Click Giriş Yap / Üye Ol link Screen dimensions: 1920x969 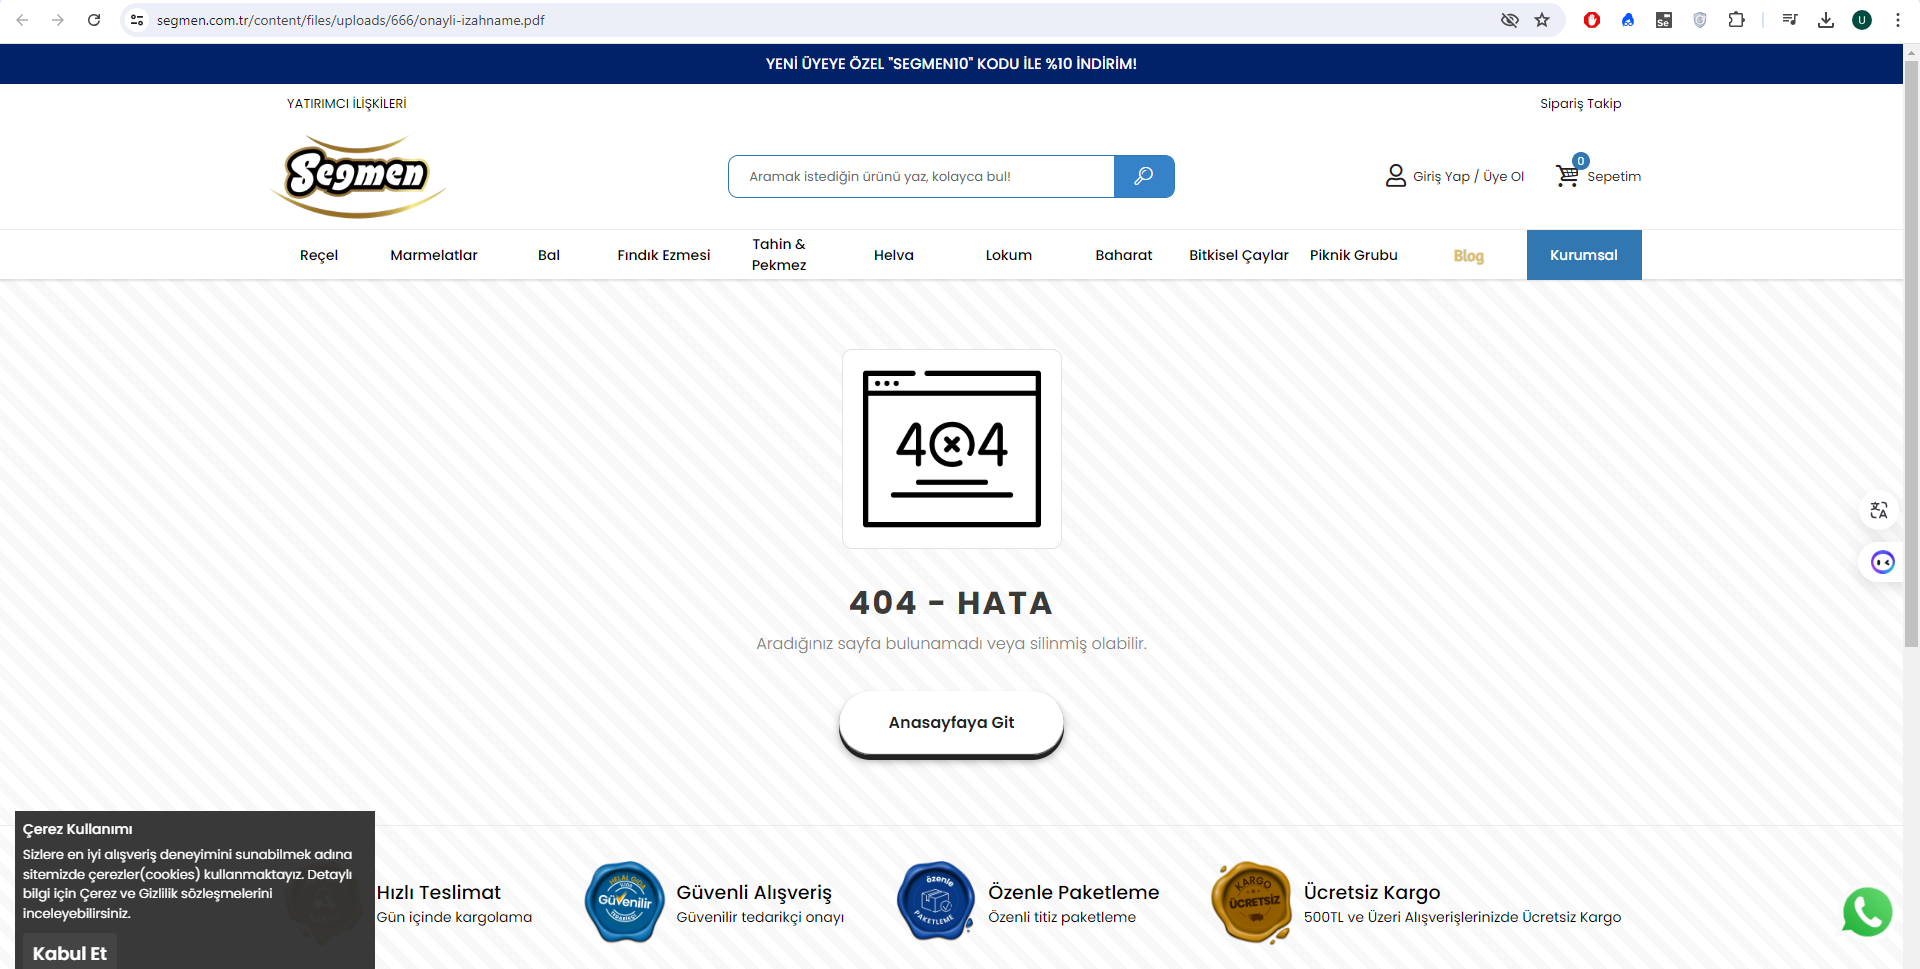tap(1469, 177)
